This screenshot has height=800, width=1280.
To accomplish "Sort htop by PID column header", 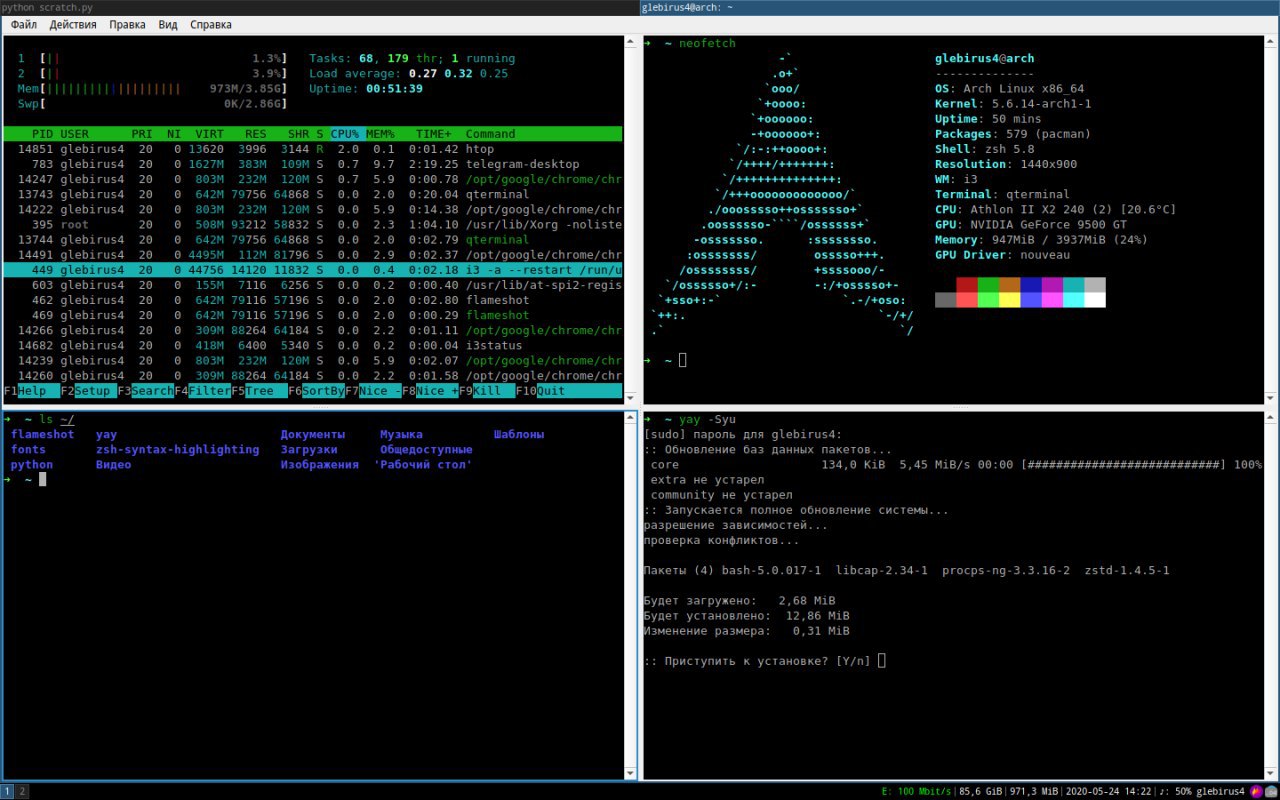I will click(x=42, y=134).
